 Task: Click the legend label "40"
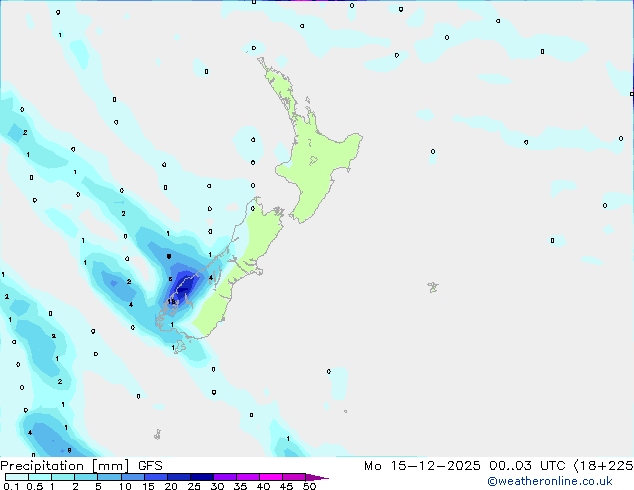(x=263, y=486)
